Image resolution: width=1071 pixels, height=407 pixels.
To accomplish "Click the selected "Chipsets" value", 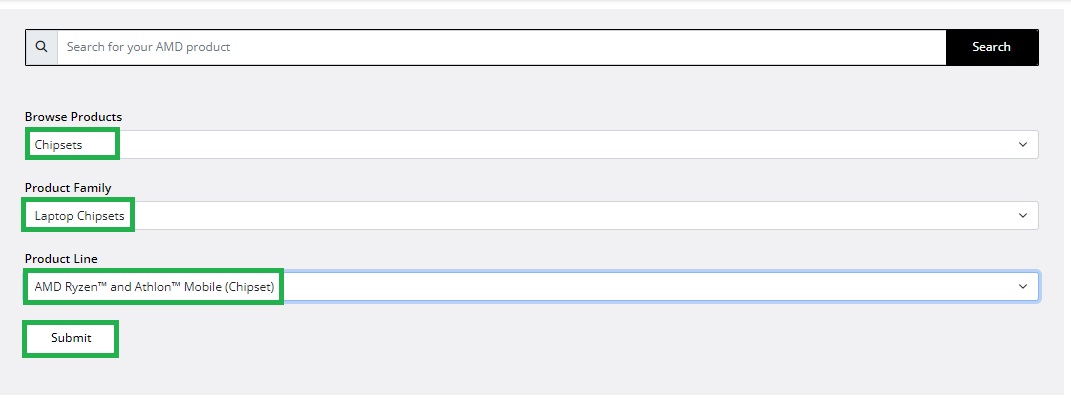I will click(x=59, y=145).
